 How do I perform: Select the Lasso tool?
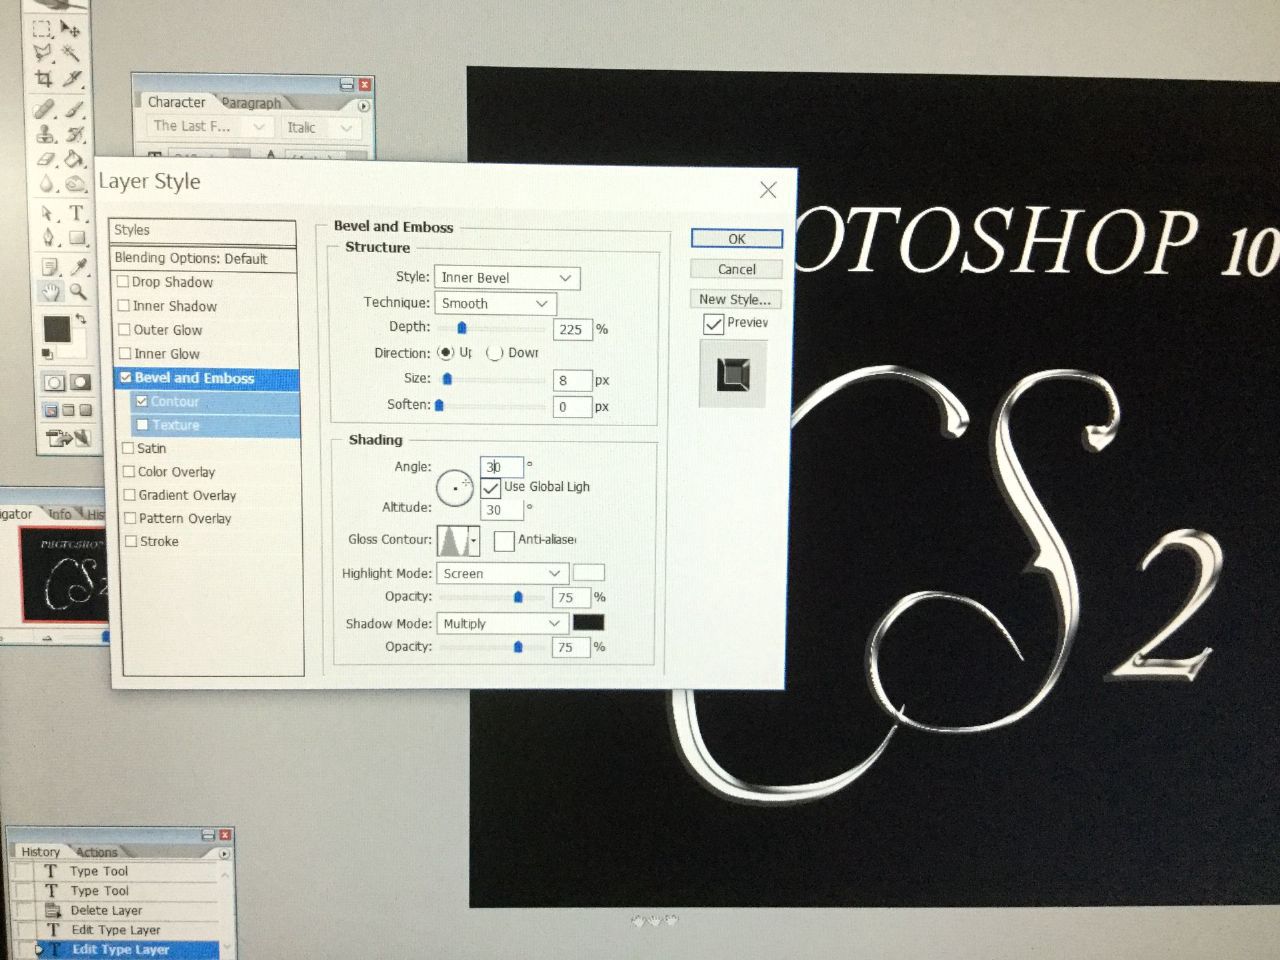[x=44, y=53]
